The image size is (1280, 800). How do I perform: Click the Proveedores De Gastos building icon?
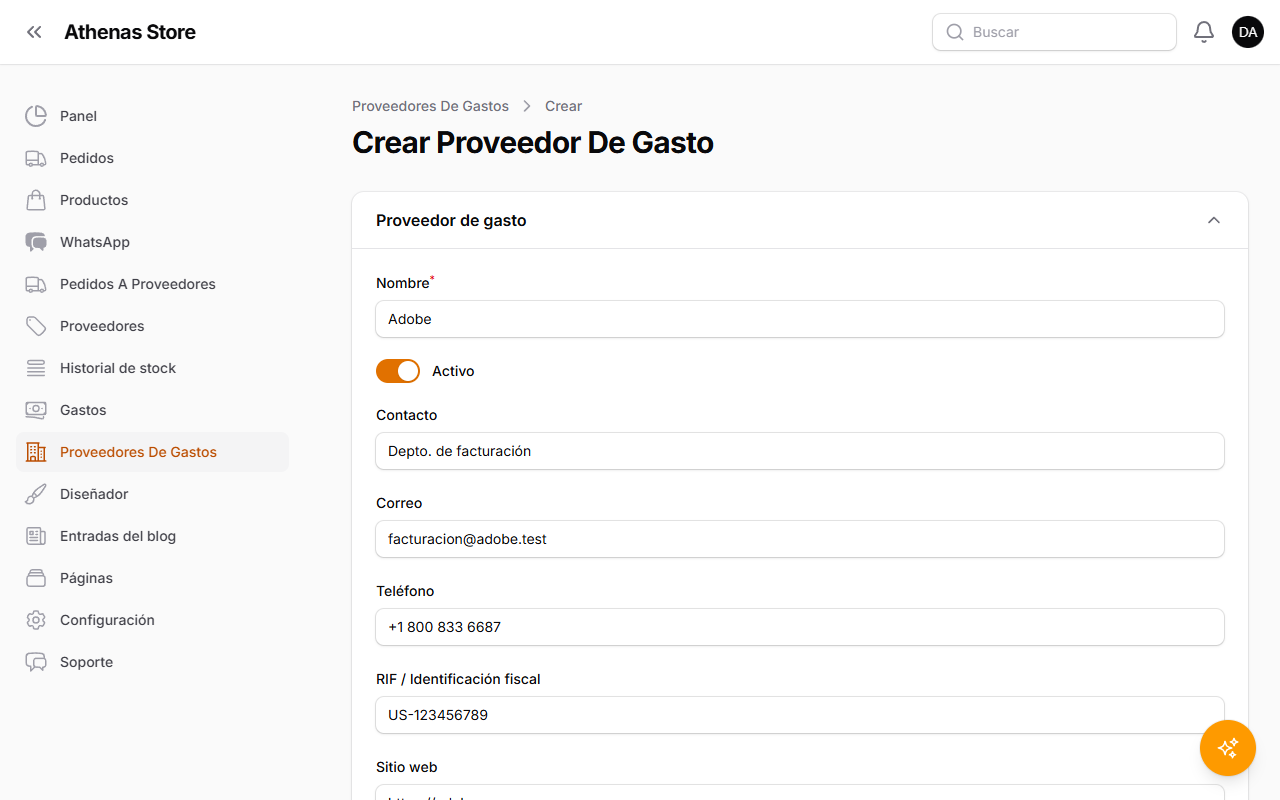(x=36, y=452)
